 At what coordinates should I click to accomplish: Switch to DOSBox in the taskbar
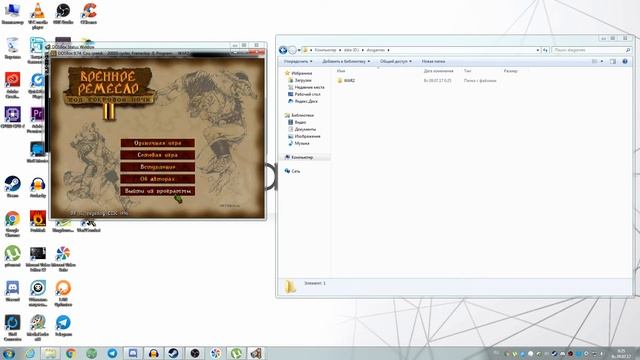256,353
